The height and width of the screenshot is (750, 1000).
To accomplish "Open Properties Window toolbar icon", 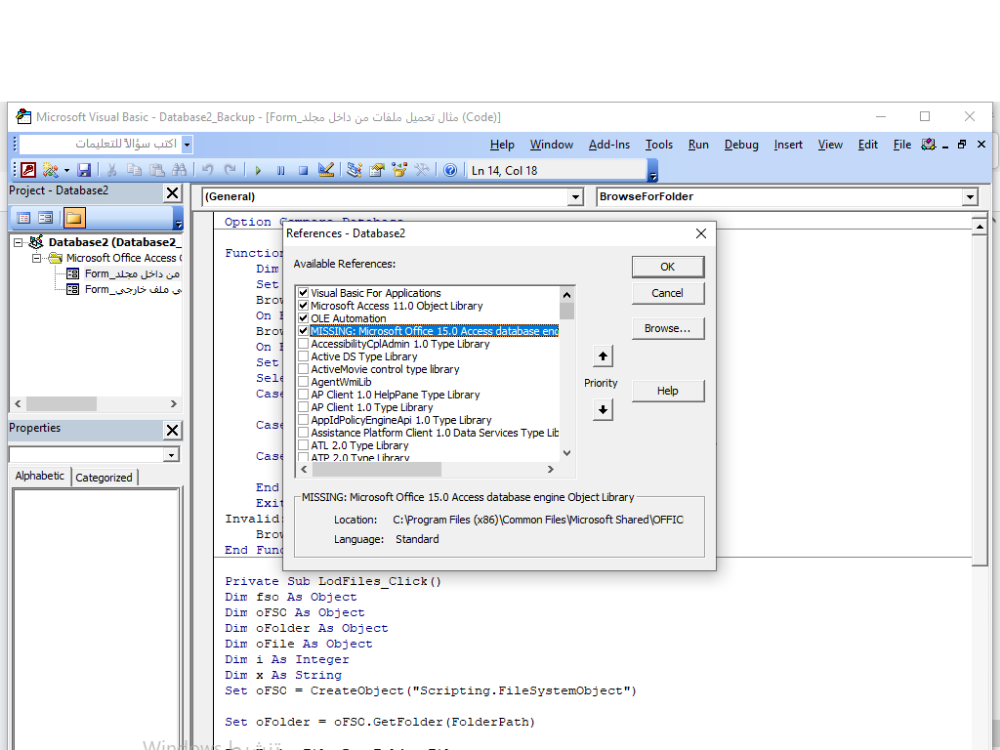I will [x=377, y=170].
